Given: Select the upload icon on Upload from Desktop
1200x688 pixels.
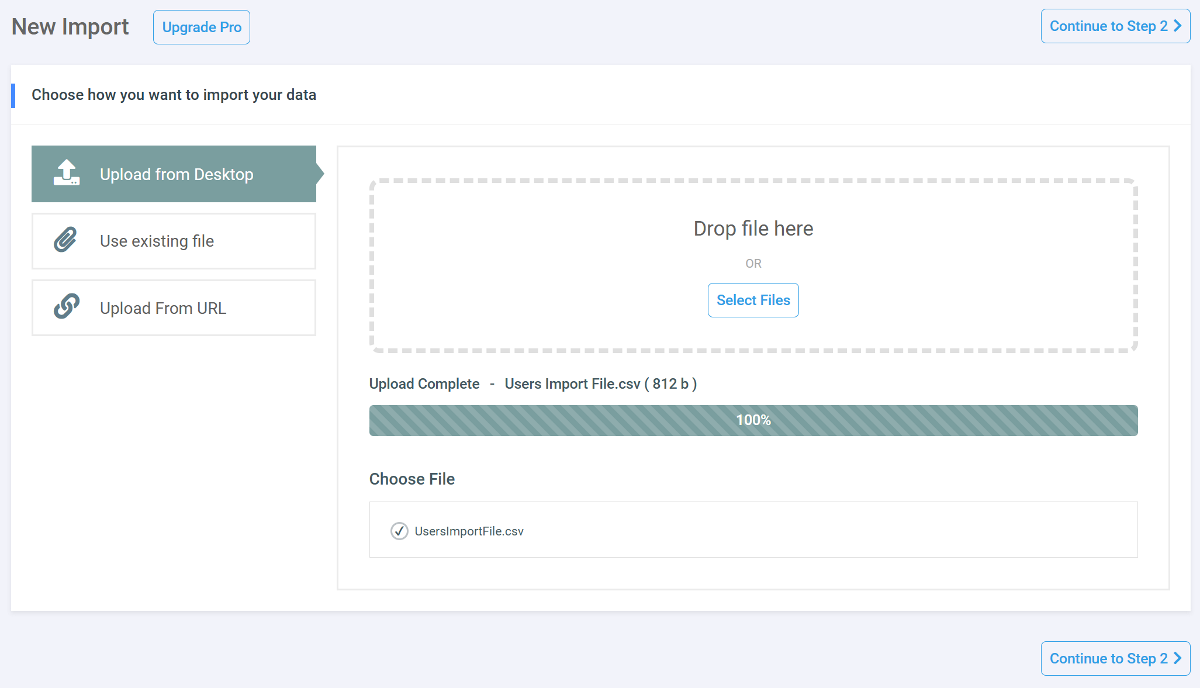Looking at the screenshot, I should coord(66,173).
